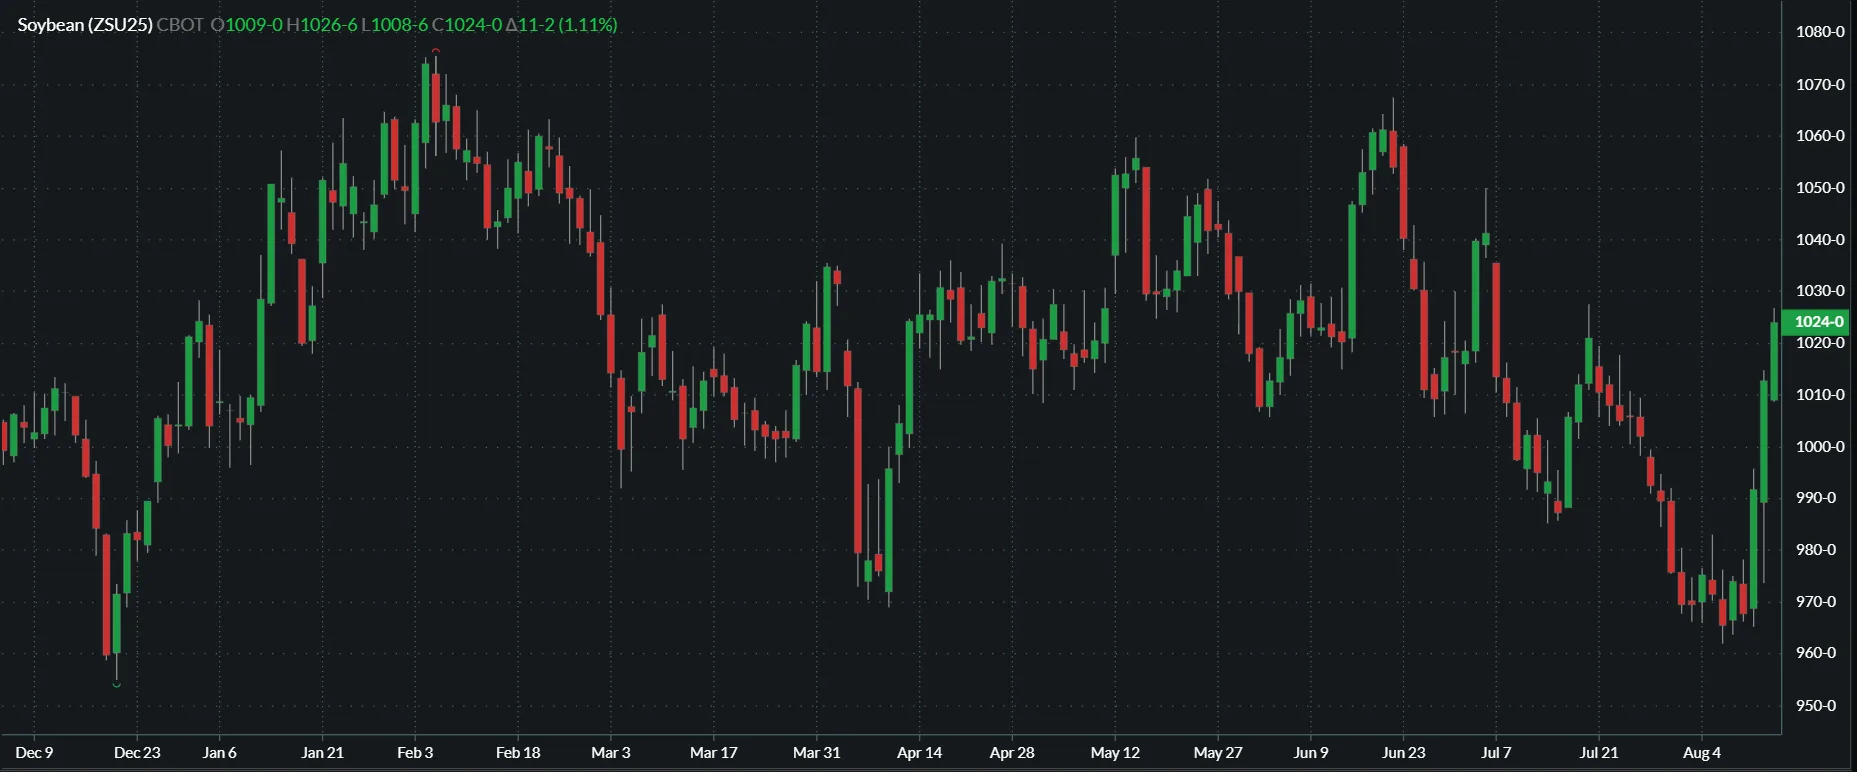
Task: Click the red high marker above the peak candle
Action: coord(436,50)
